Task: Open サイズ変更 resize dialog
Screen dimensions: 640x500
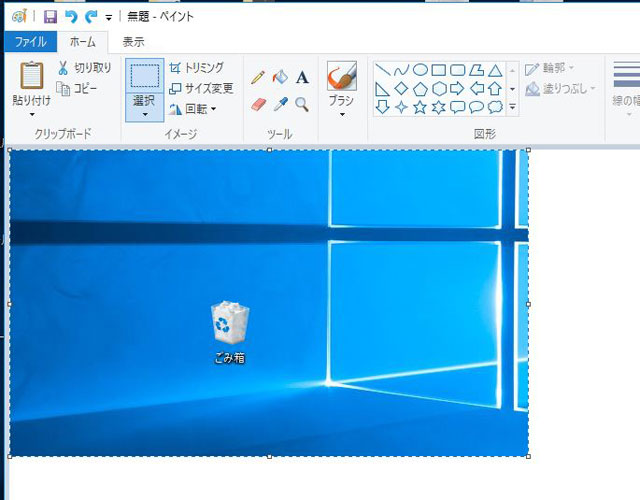Action: (201, 89)
